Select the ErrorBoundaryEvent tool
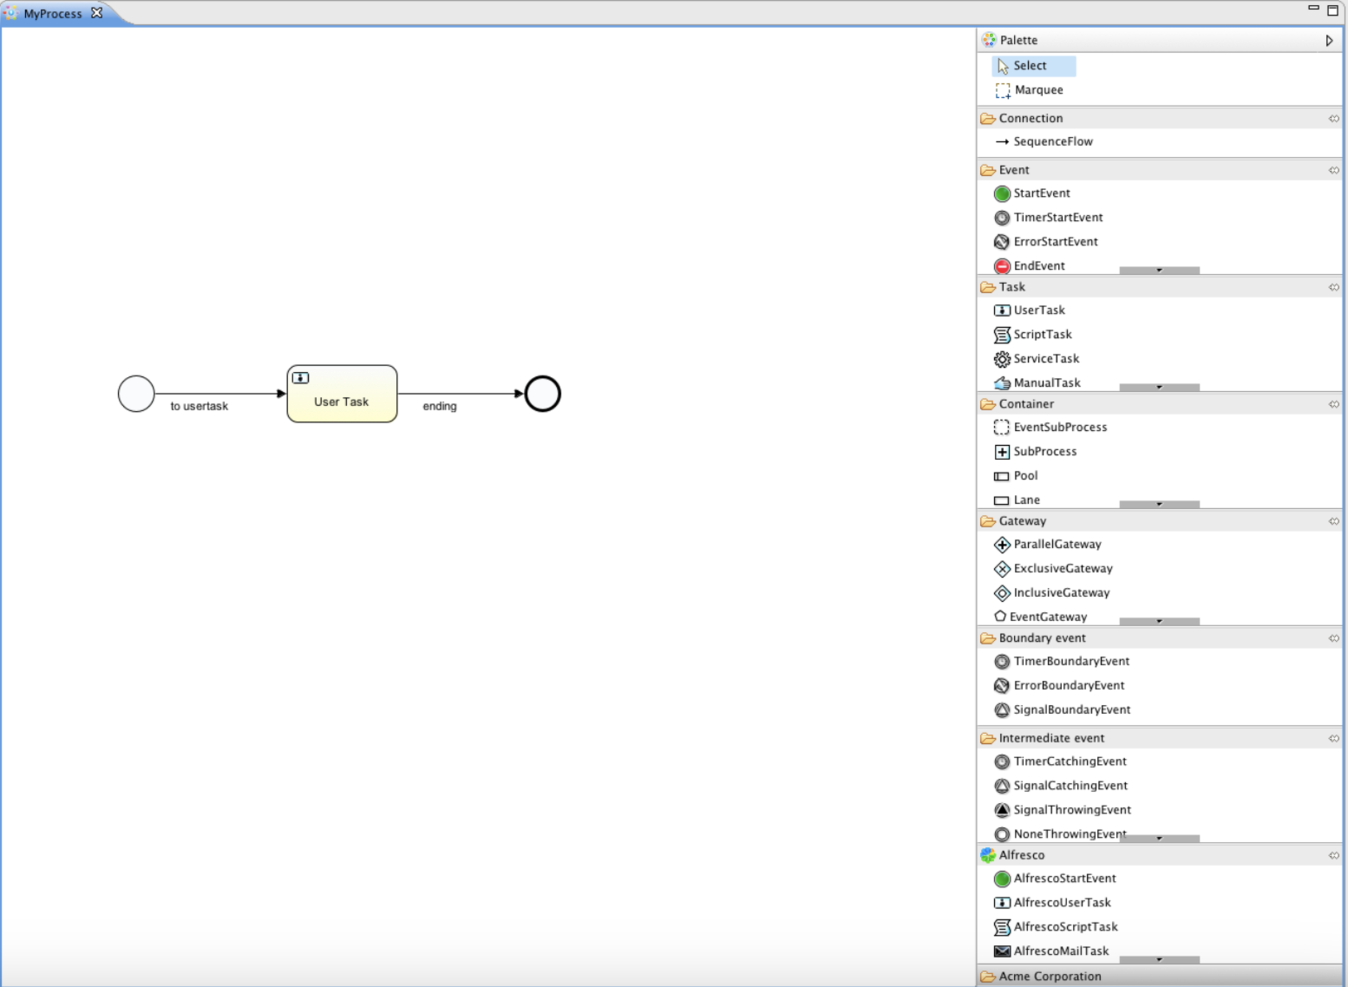The width and height of the screenshot is (1348, 987). coord(1059,685)
